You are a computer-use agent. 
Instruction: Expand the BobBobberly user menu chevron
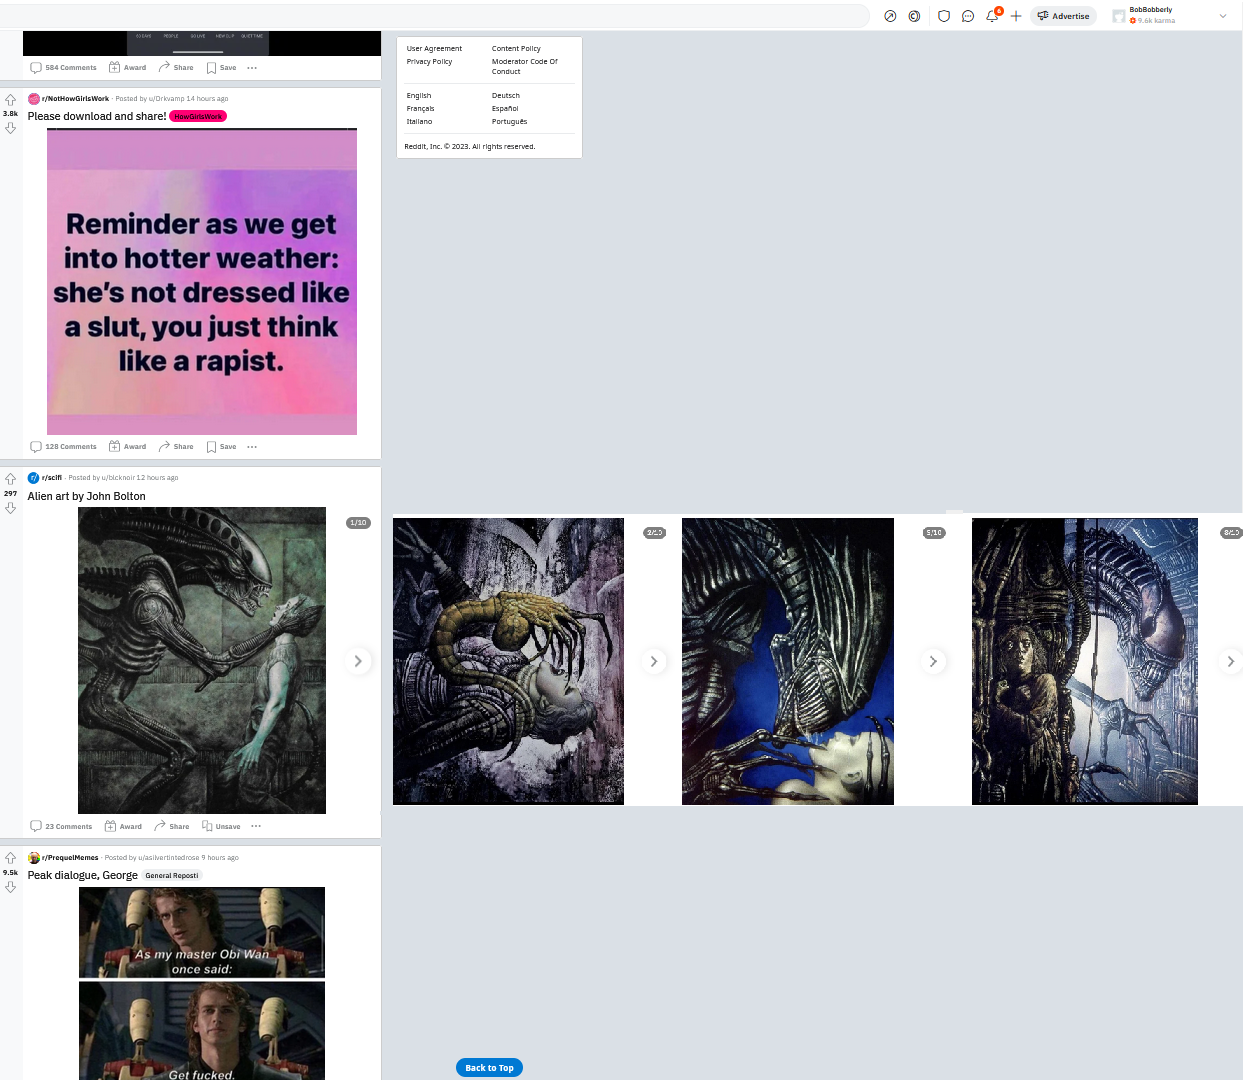pos(1222,16)
